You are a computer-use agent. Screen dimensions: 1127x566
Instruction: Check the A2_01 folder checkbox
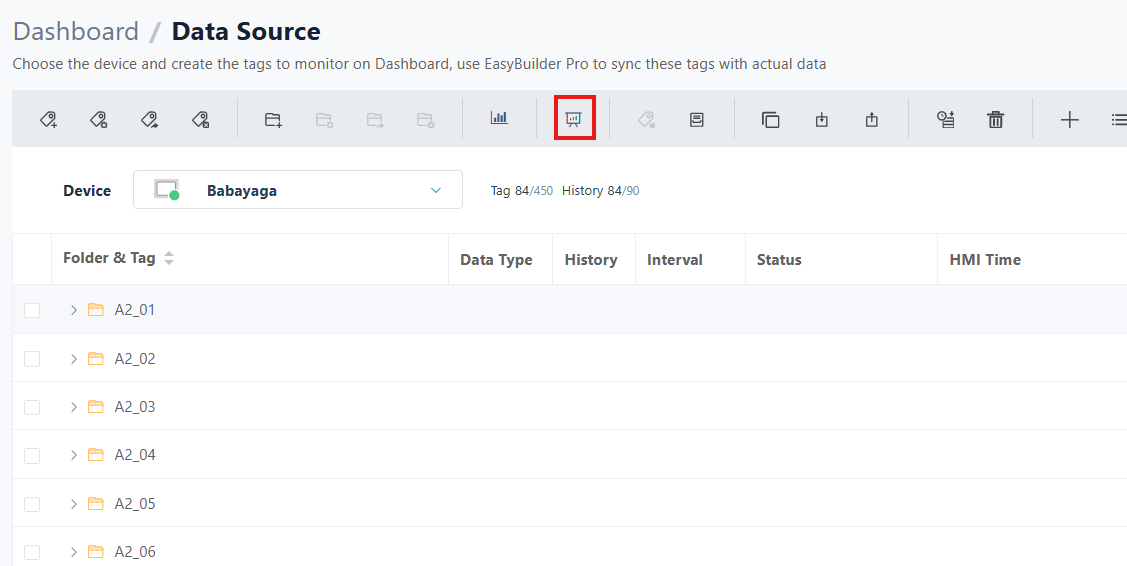pyautogui.click(x=32, y=310)
